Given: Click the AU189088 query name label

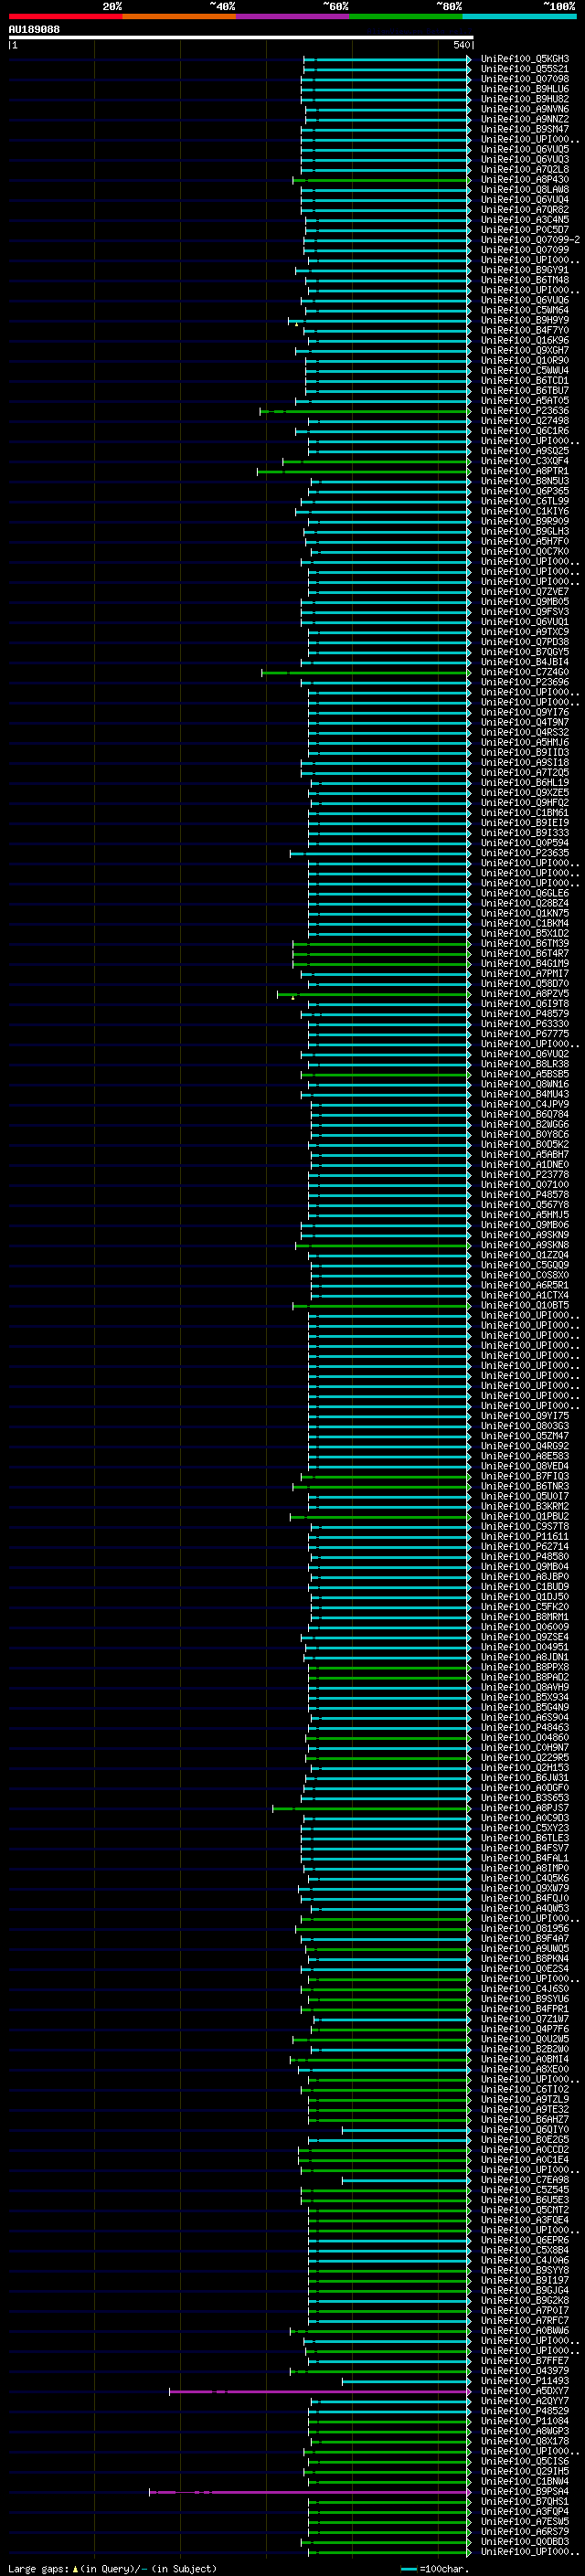Looking at the screenshot, I should (x=34, y=29).
